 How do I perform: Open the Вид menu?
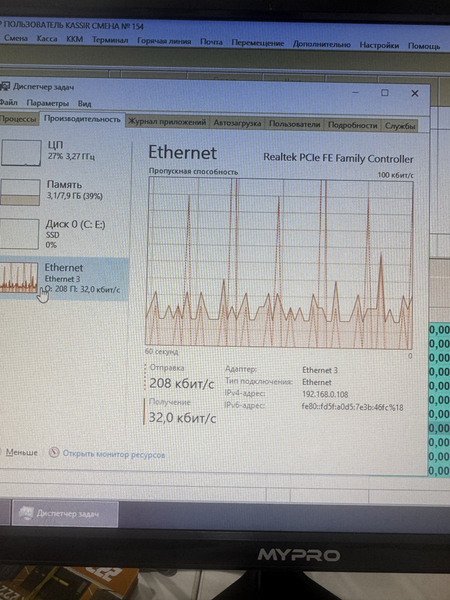coord(84,104)
